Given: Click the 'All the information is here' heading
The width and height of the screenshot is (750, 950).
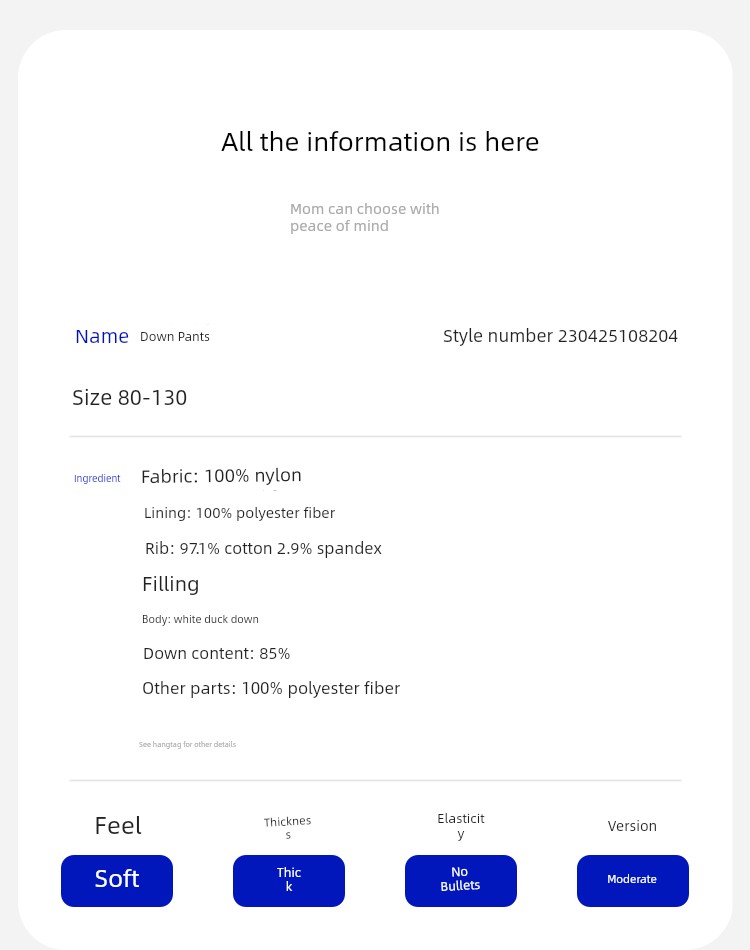Looking at the screenshot, I should pyautogui.click(x=380, y=142).
